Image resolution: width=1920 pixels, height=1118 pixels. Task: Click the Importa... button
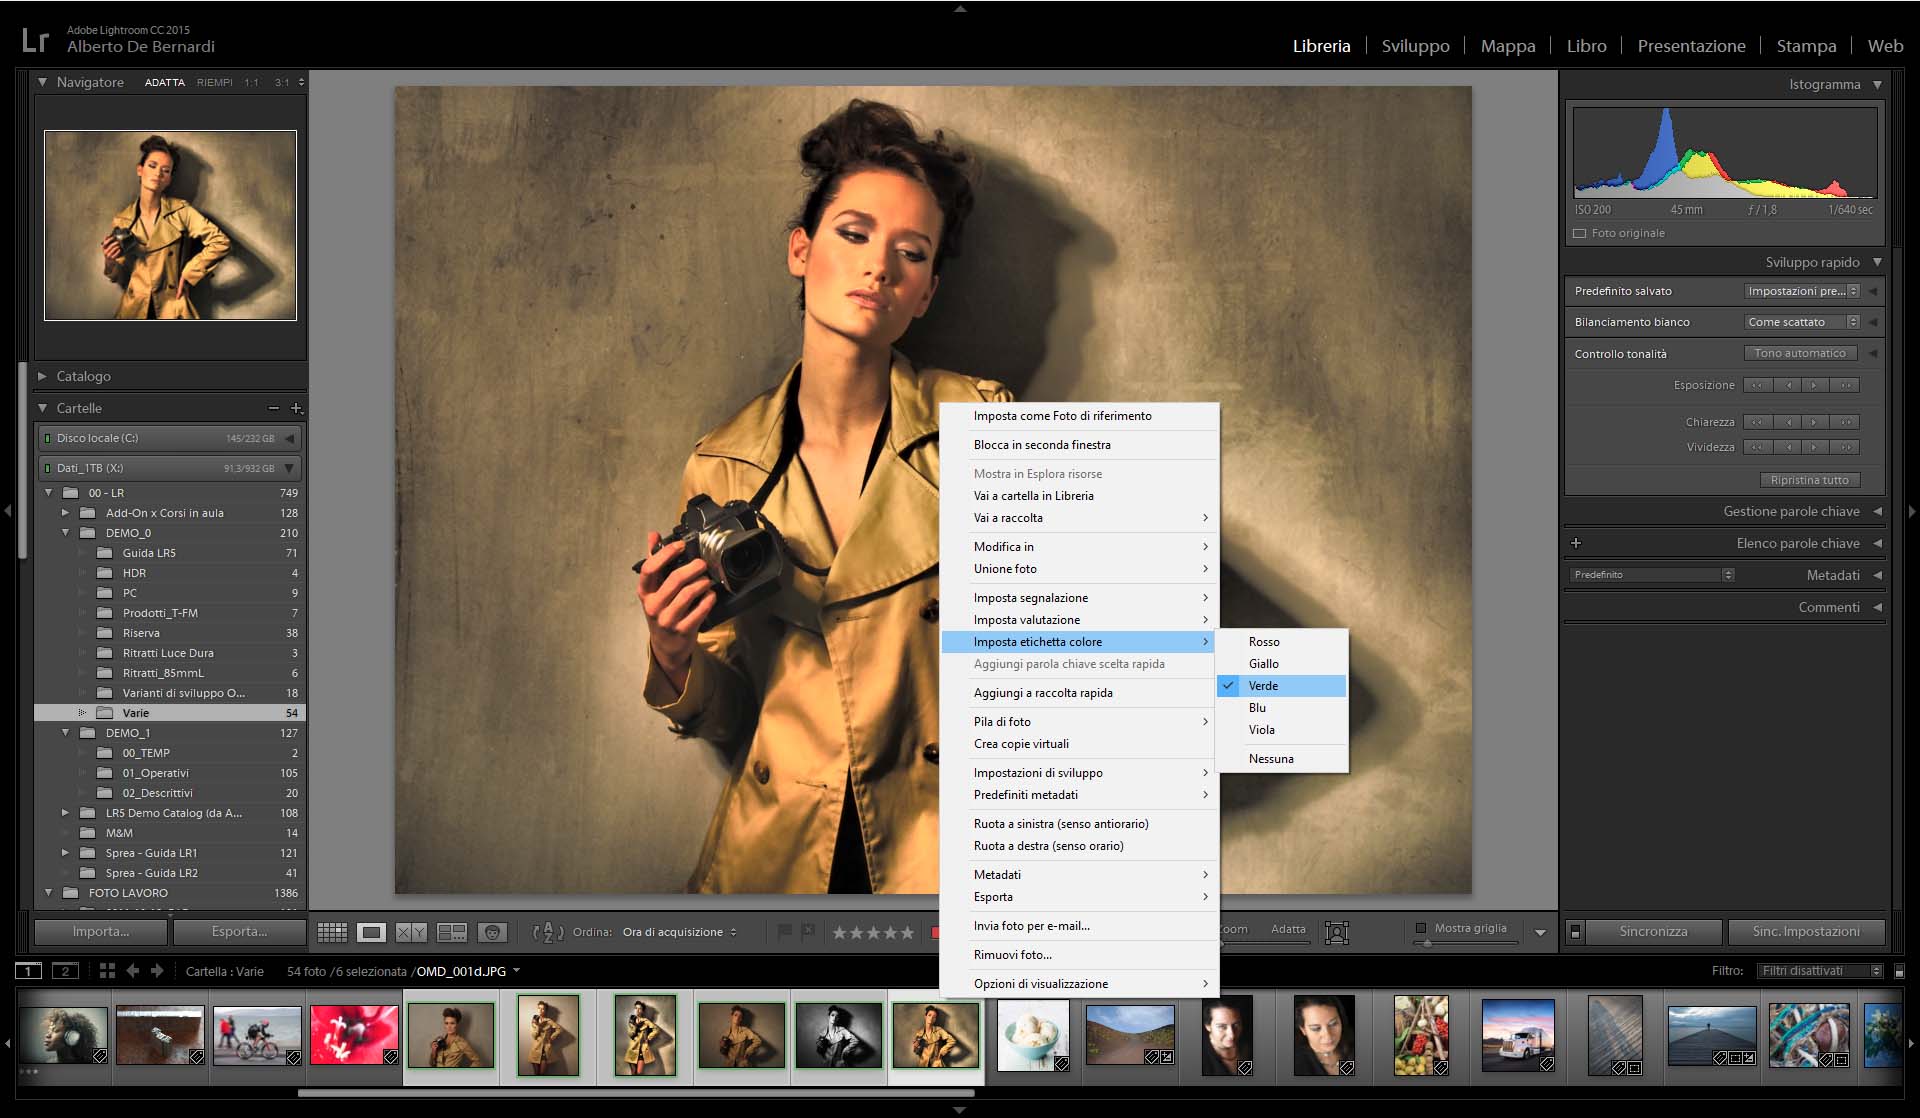tap(100, 931)
